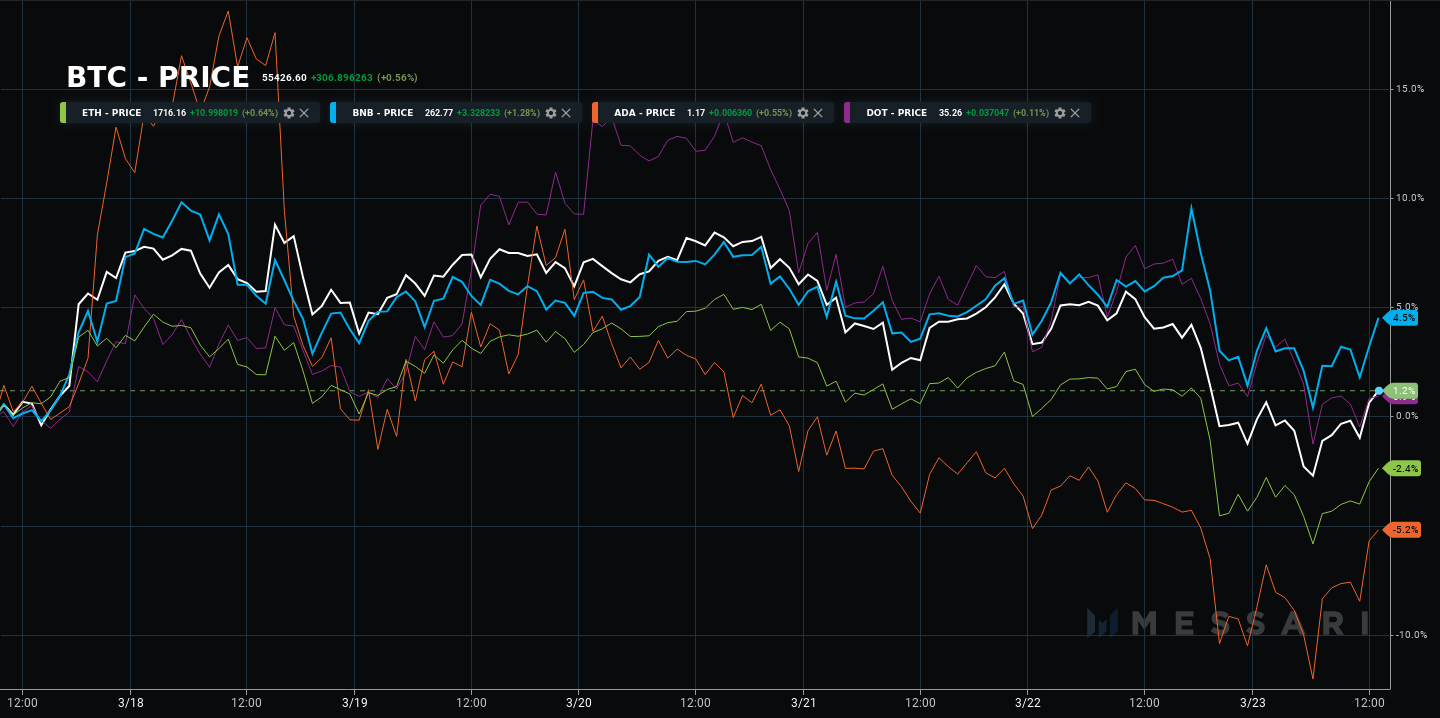The width and height of the screenshot is (1440, 718).
Task: Open settings gear for BNB - PRICE series
Action: tap(551, 113)
